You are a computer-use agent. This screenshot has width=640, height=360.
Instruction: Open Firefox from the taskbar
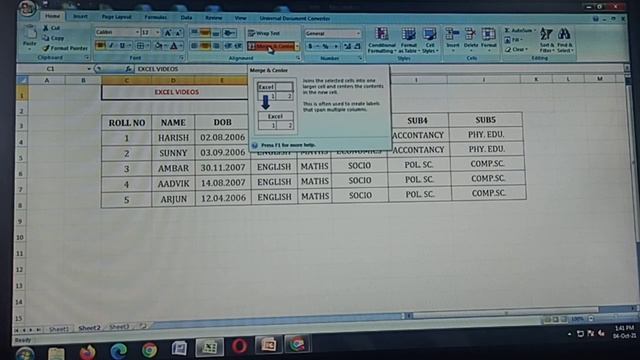pos(87,352)
